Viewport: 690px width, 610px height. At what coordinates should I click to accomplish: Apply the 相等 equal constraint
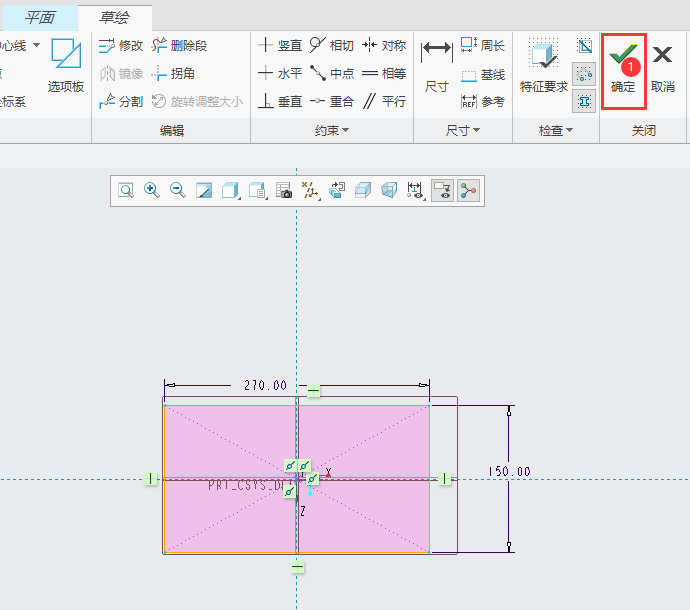pos(384,73)
